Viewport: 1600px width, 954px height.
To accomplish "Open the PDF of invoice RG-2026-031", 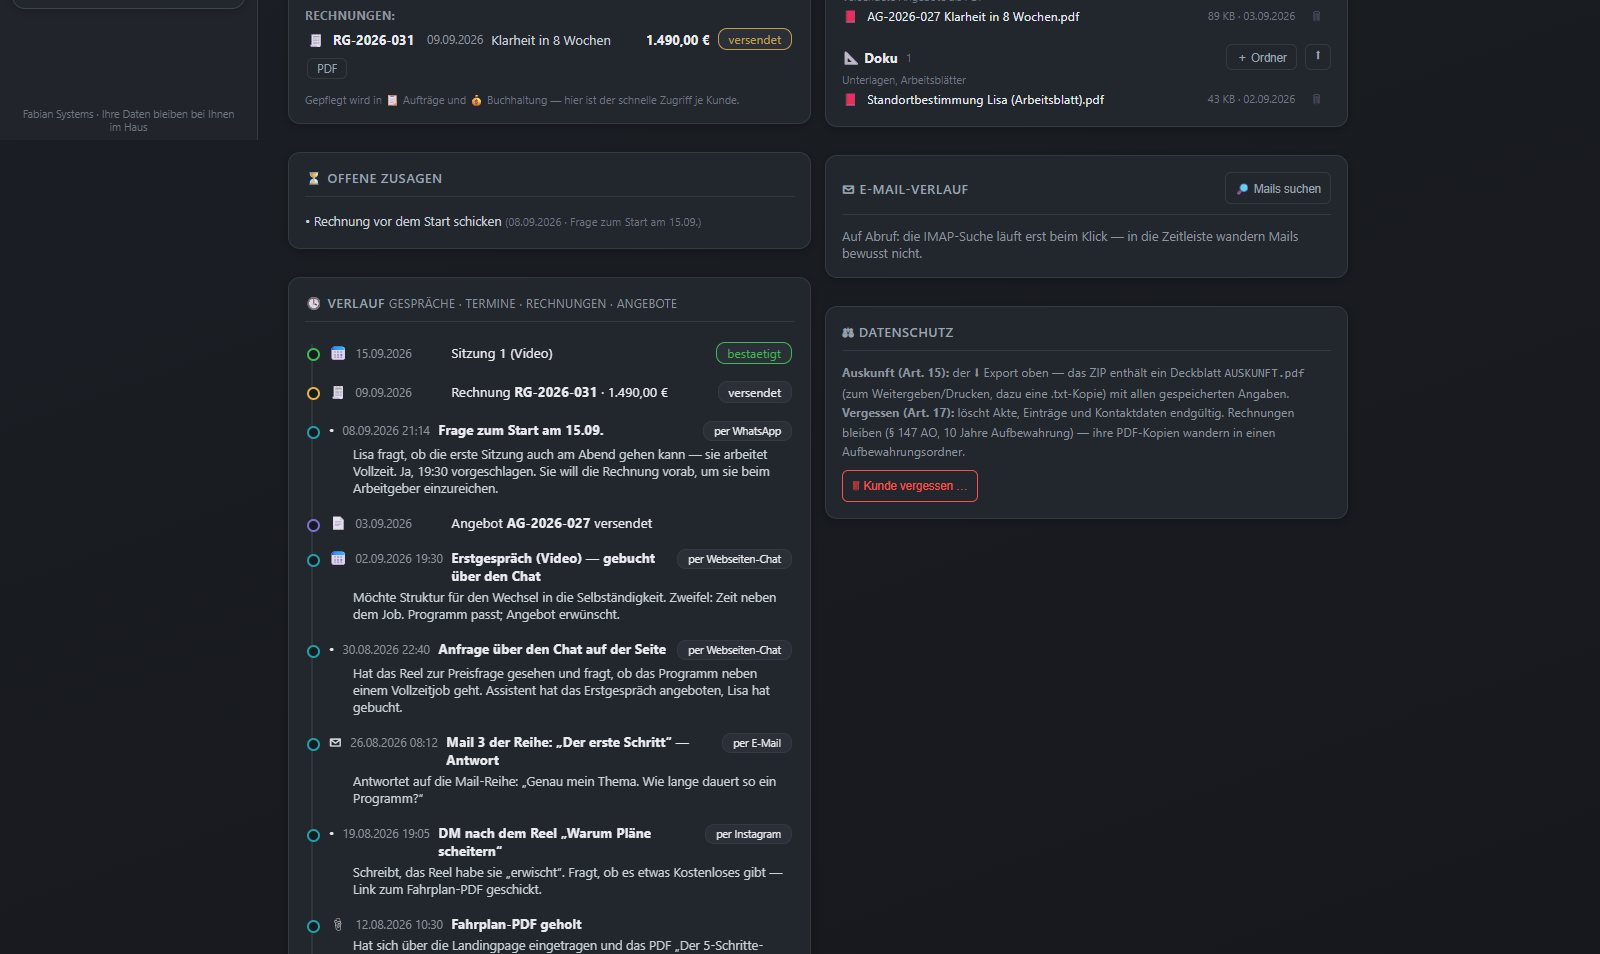I will coord(327,69).
